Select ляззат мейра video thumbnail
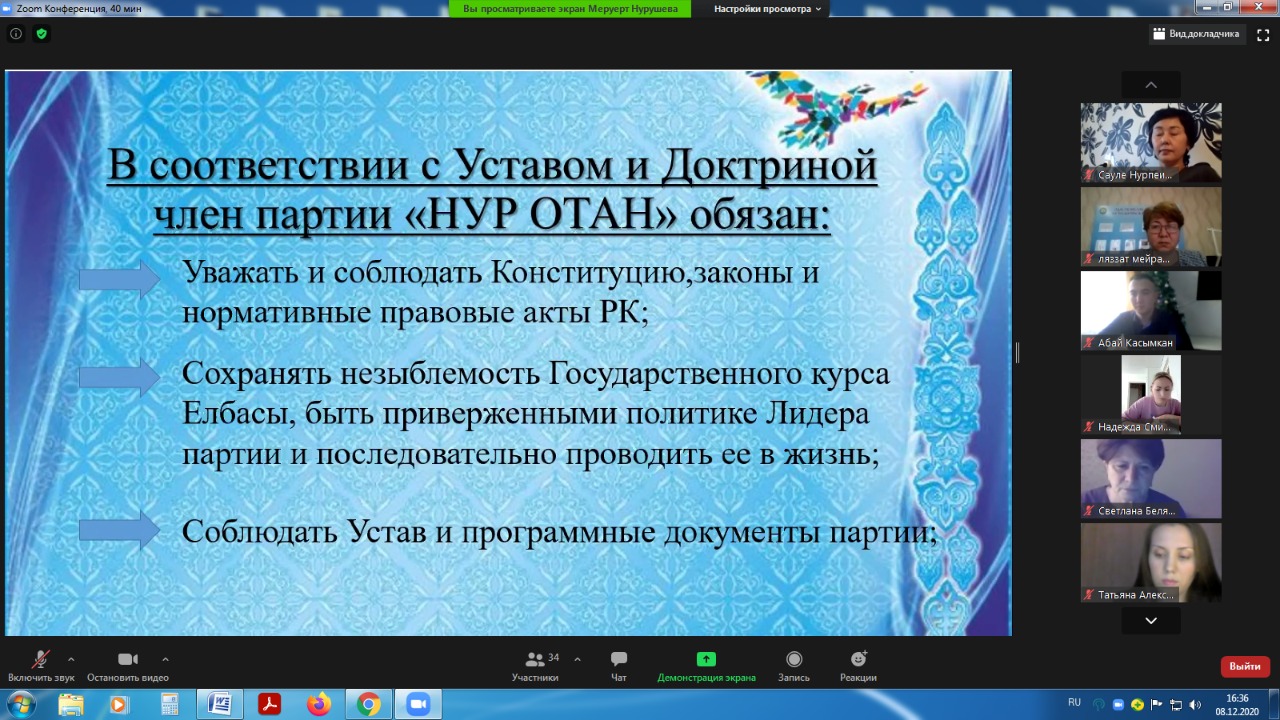This screenshot has width=1280, height=720. pos(1151,226)
